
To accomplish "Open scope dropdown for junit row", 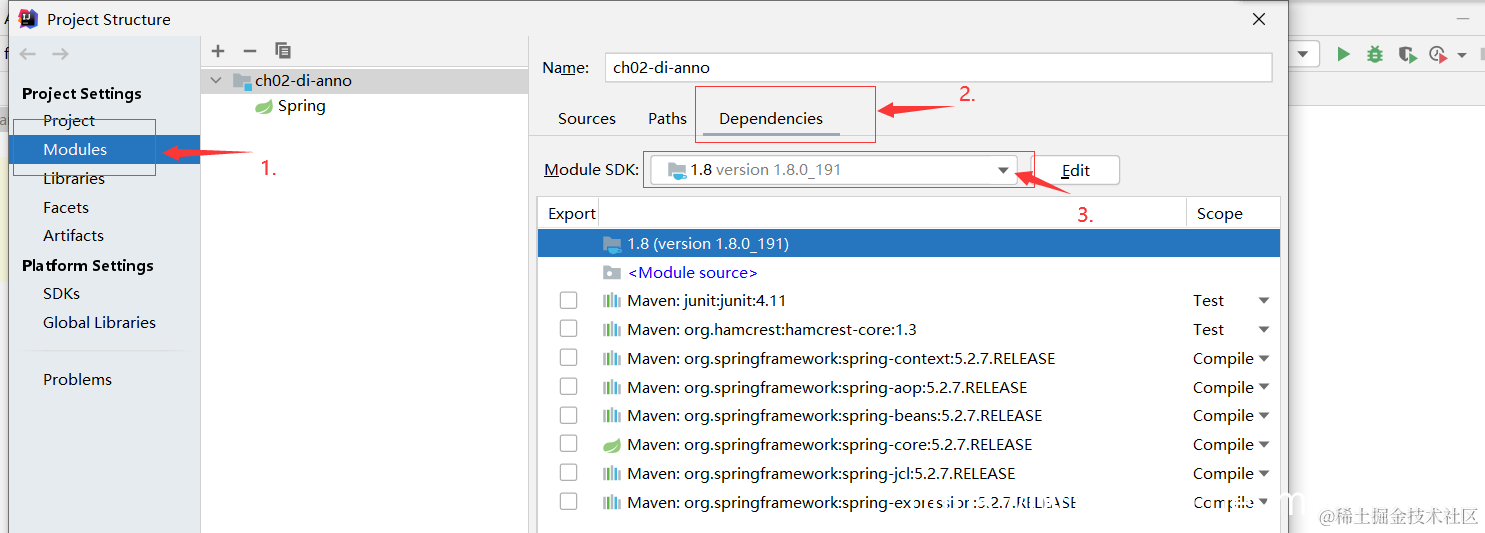I will (x=1264, y=301).
